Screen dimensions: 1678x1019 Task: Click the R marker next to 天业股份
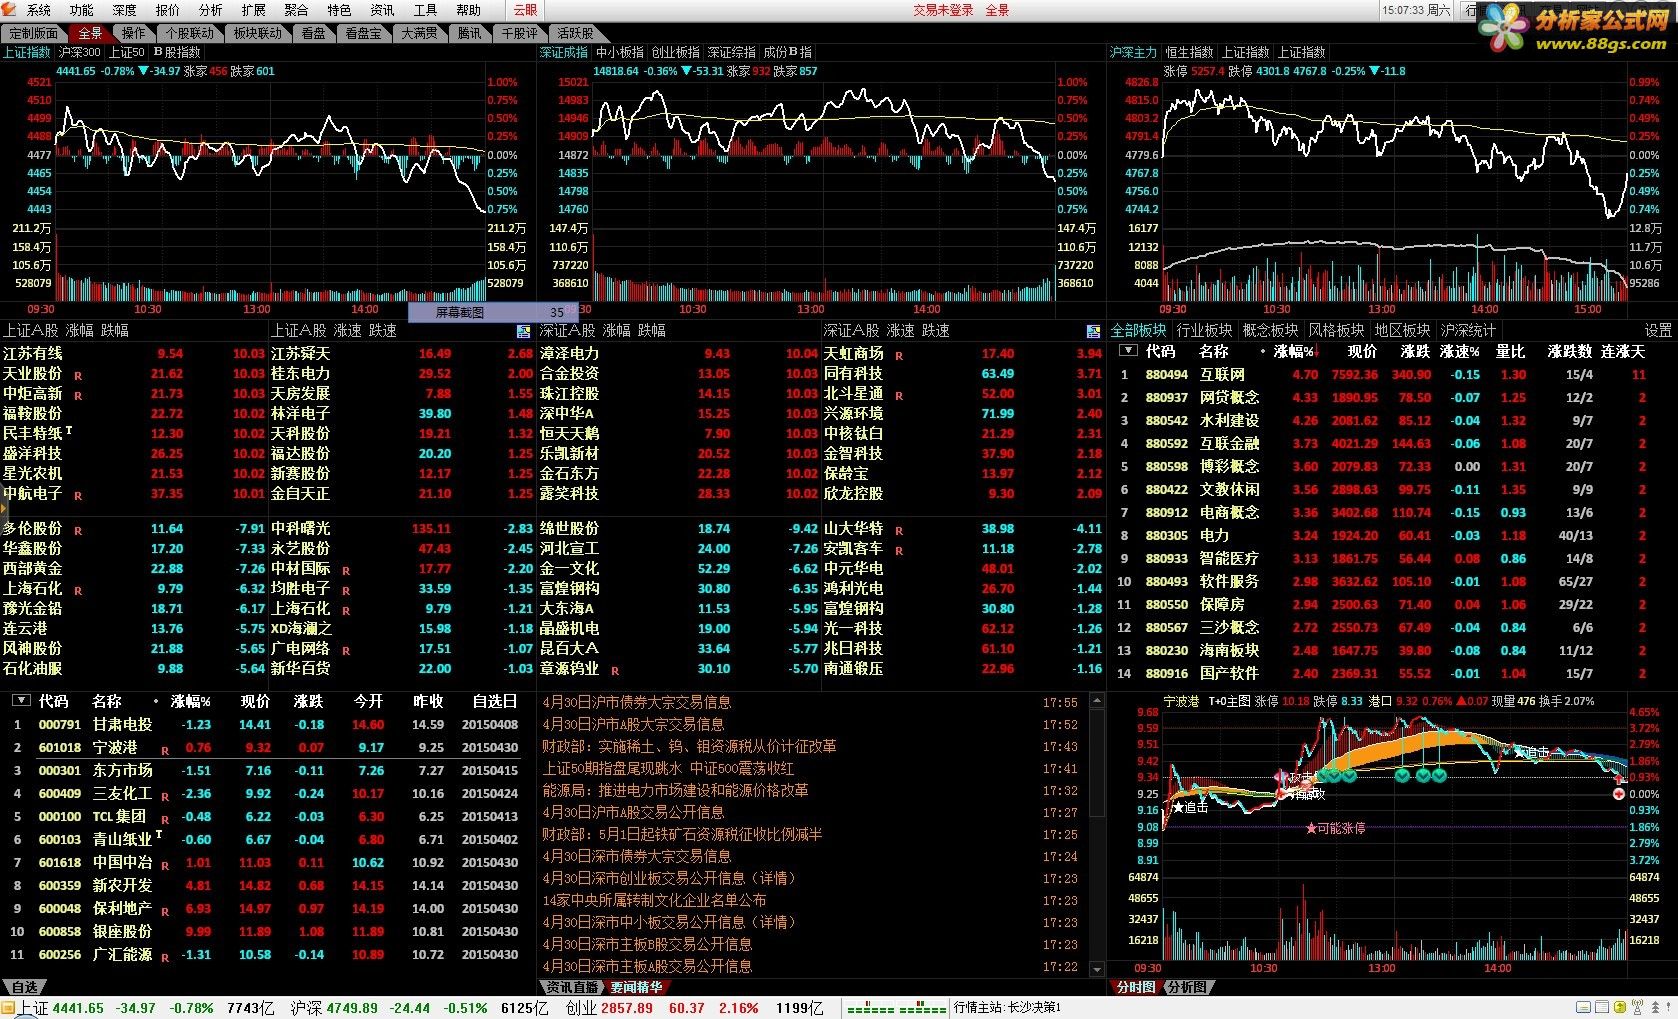point(78,376)
